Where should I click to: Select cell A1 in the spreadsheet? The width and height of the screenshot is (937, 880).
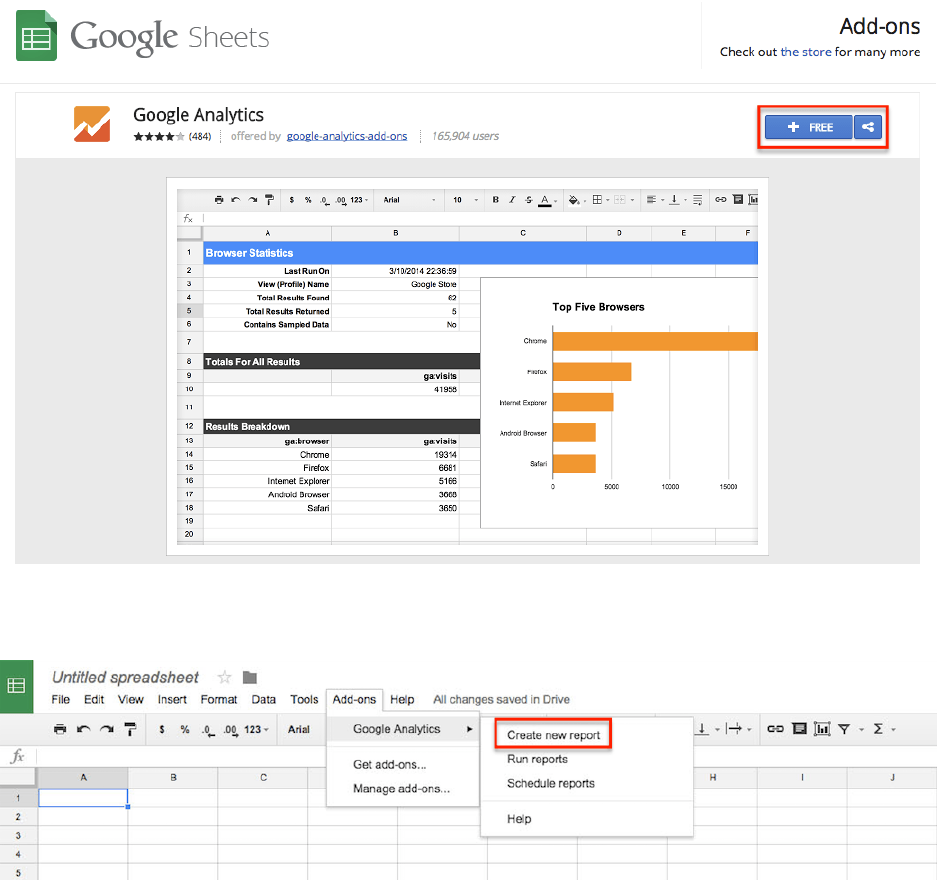[x=83, y=798]
